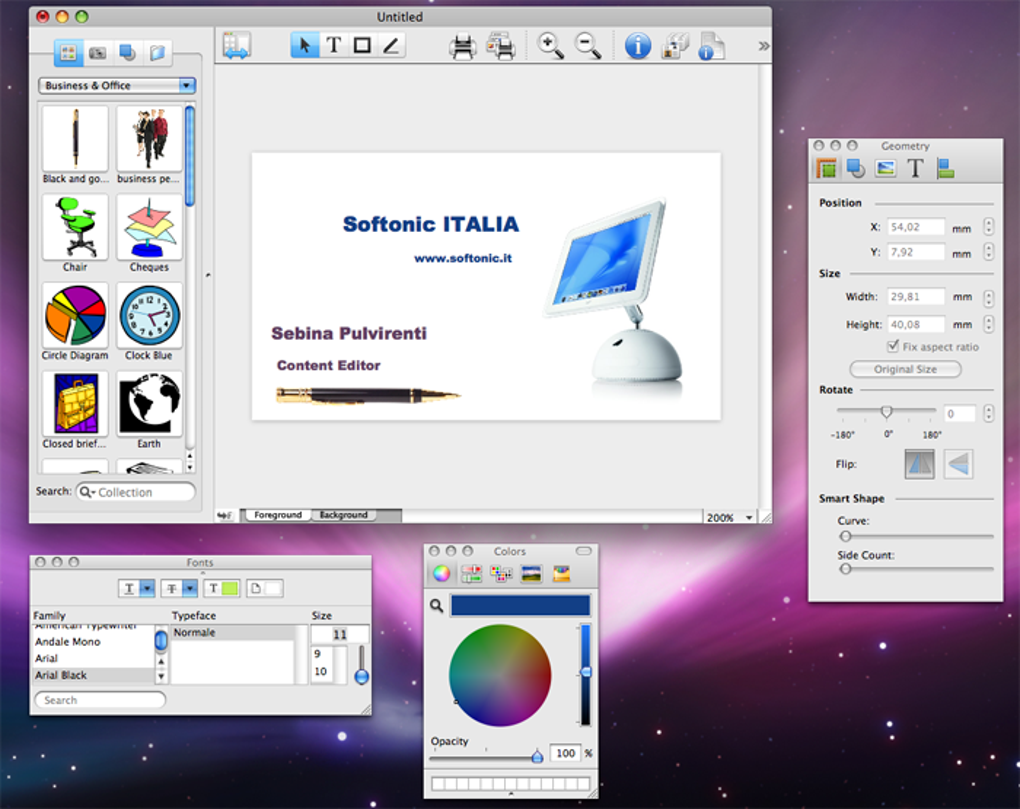Click the Original Size button
The image size is (1020, 809).
click(905, 369)
